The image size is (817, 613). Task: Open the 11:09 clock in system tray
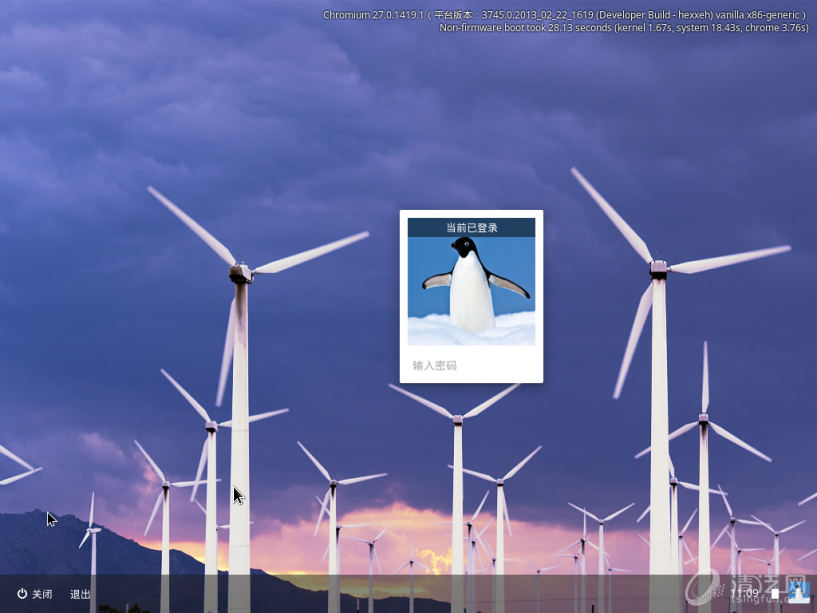pos(744,593)
